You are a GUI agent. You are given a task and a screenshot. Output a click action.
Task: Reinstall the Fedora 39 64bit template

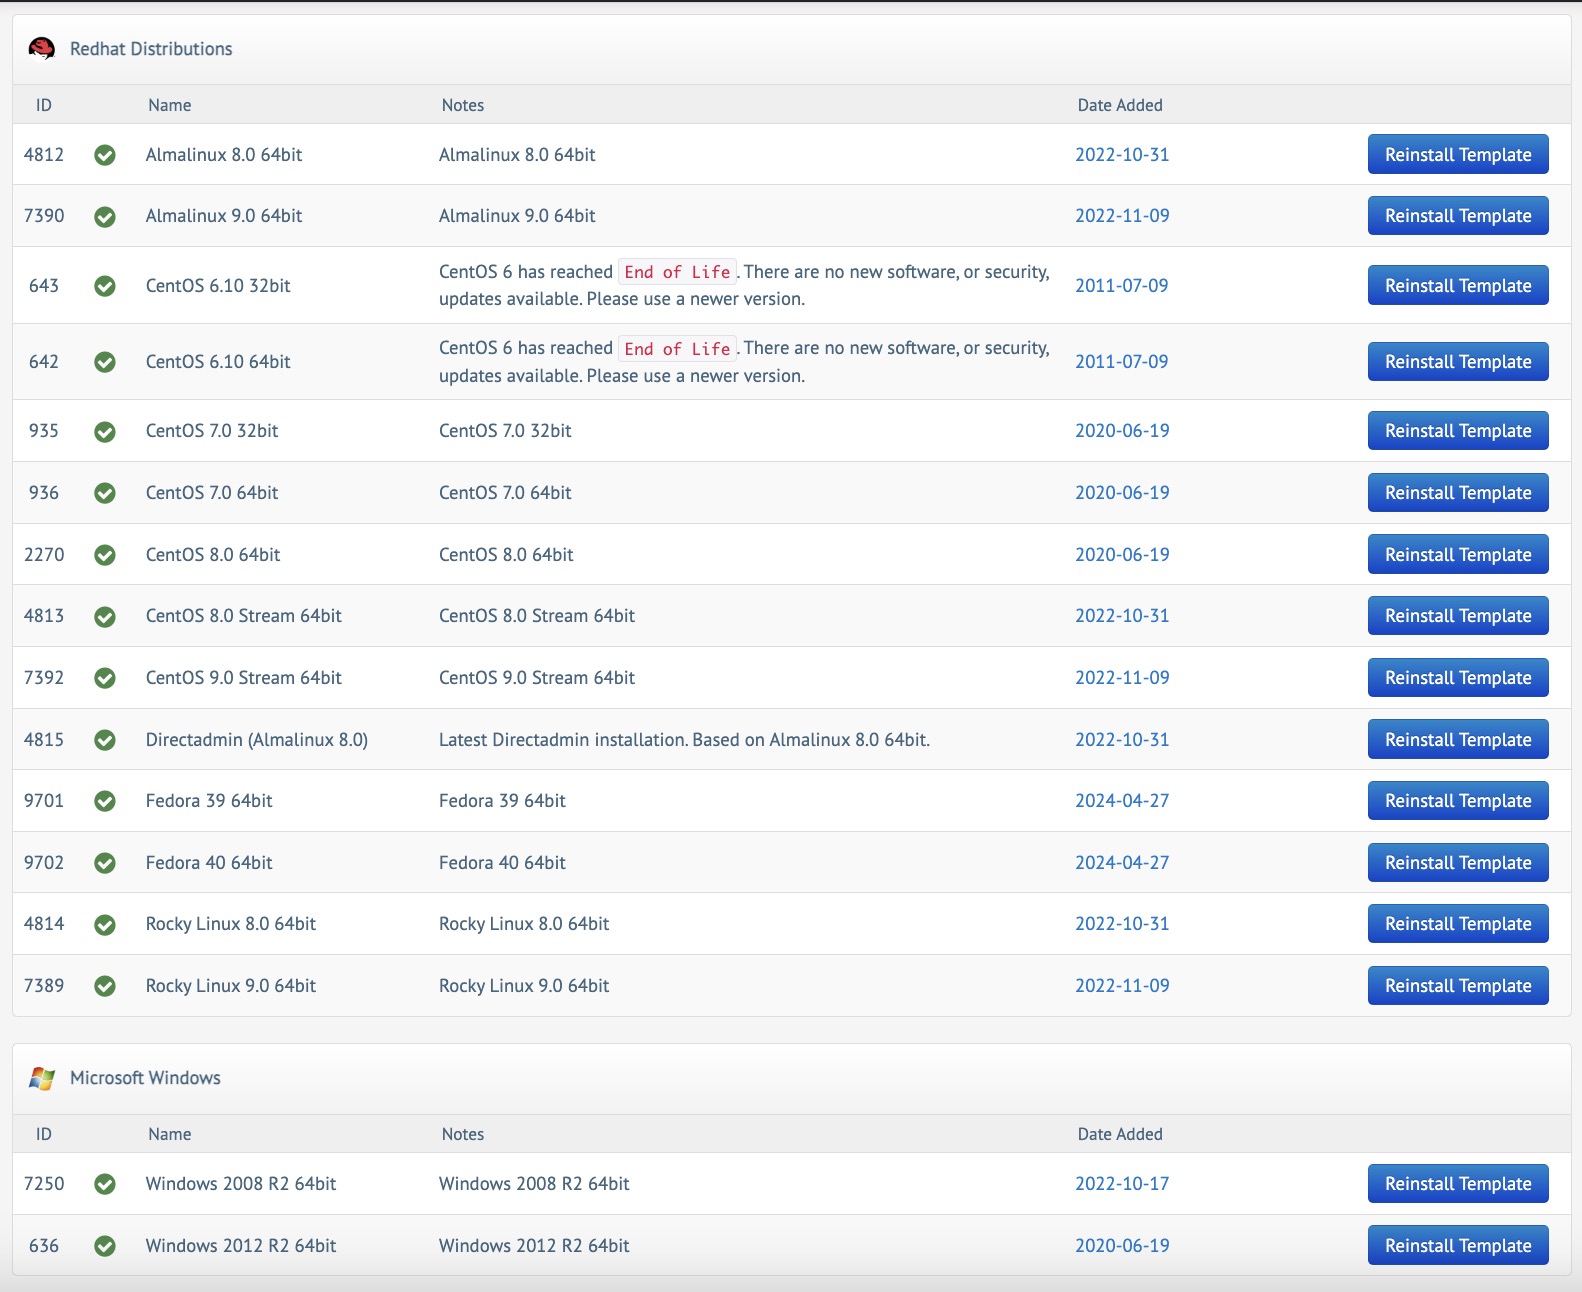(x=1458, y=800)
